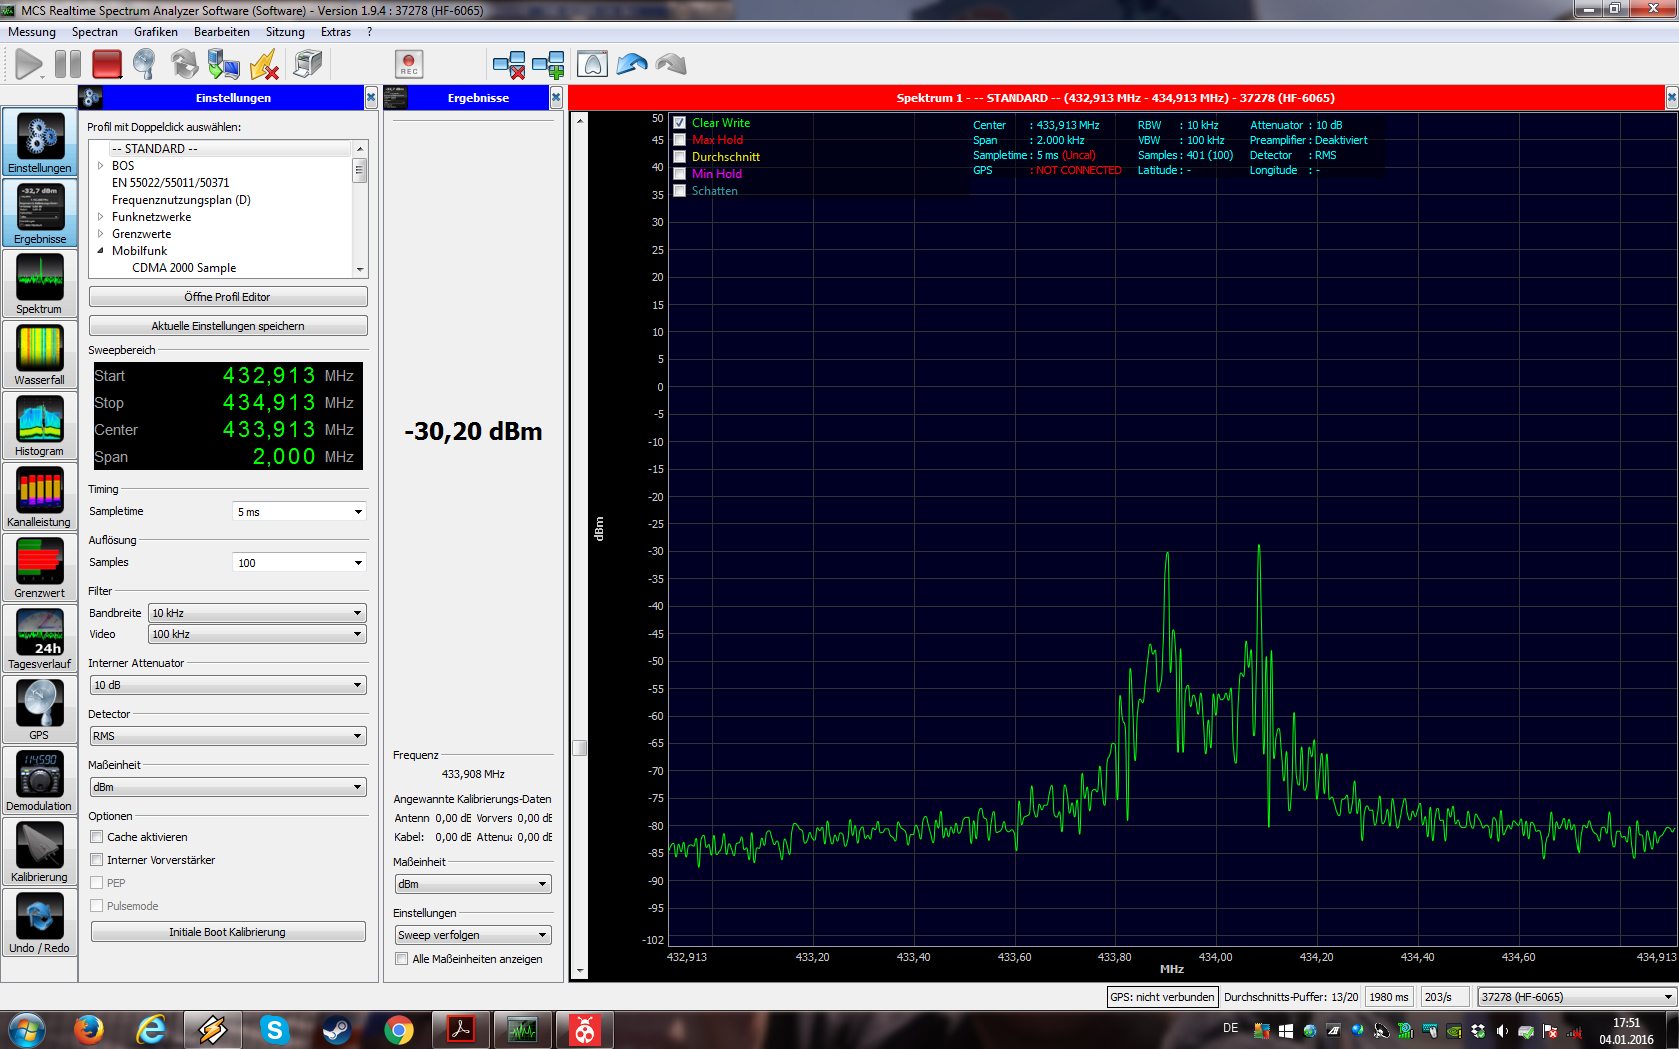Open the Kalibrierung panel in the sidebar
This screenshot has height=1049, width=1679.
point(40,852)
